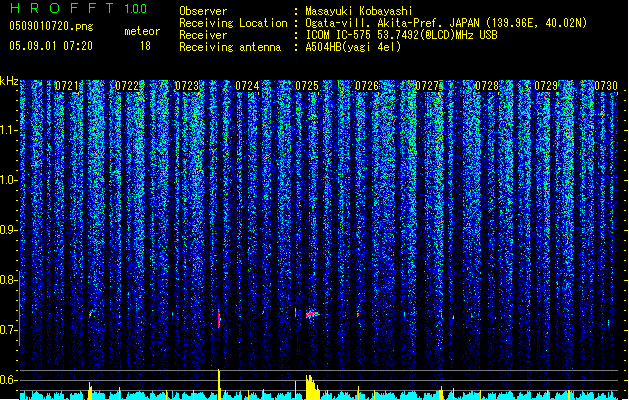Click the 0723 time marker
629x400 pixels.
click(187, 86)
